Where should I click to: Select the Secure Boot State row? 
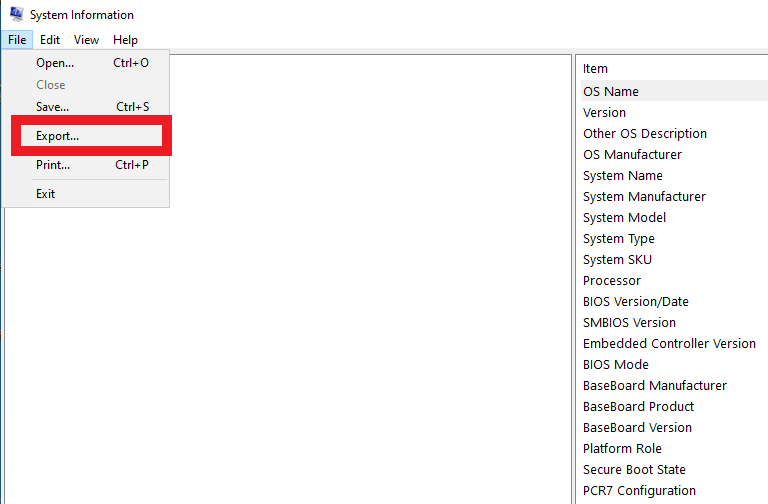(674, 470)
